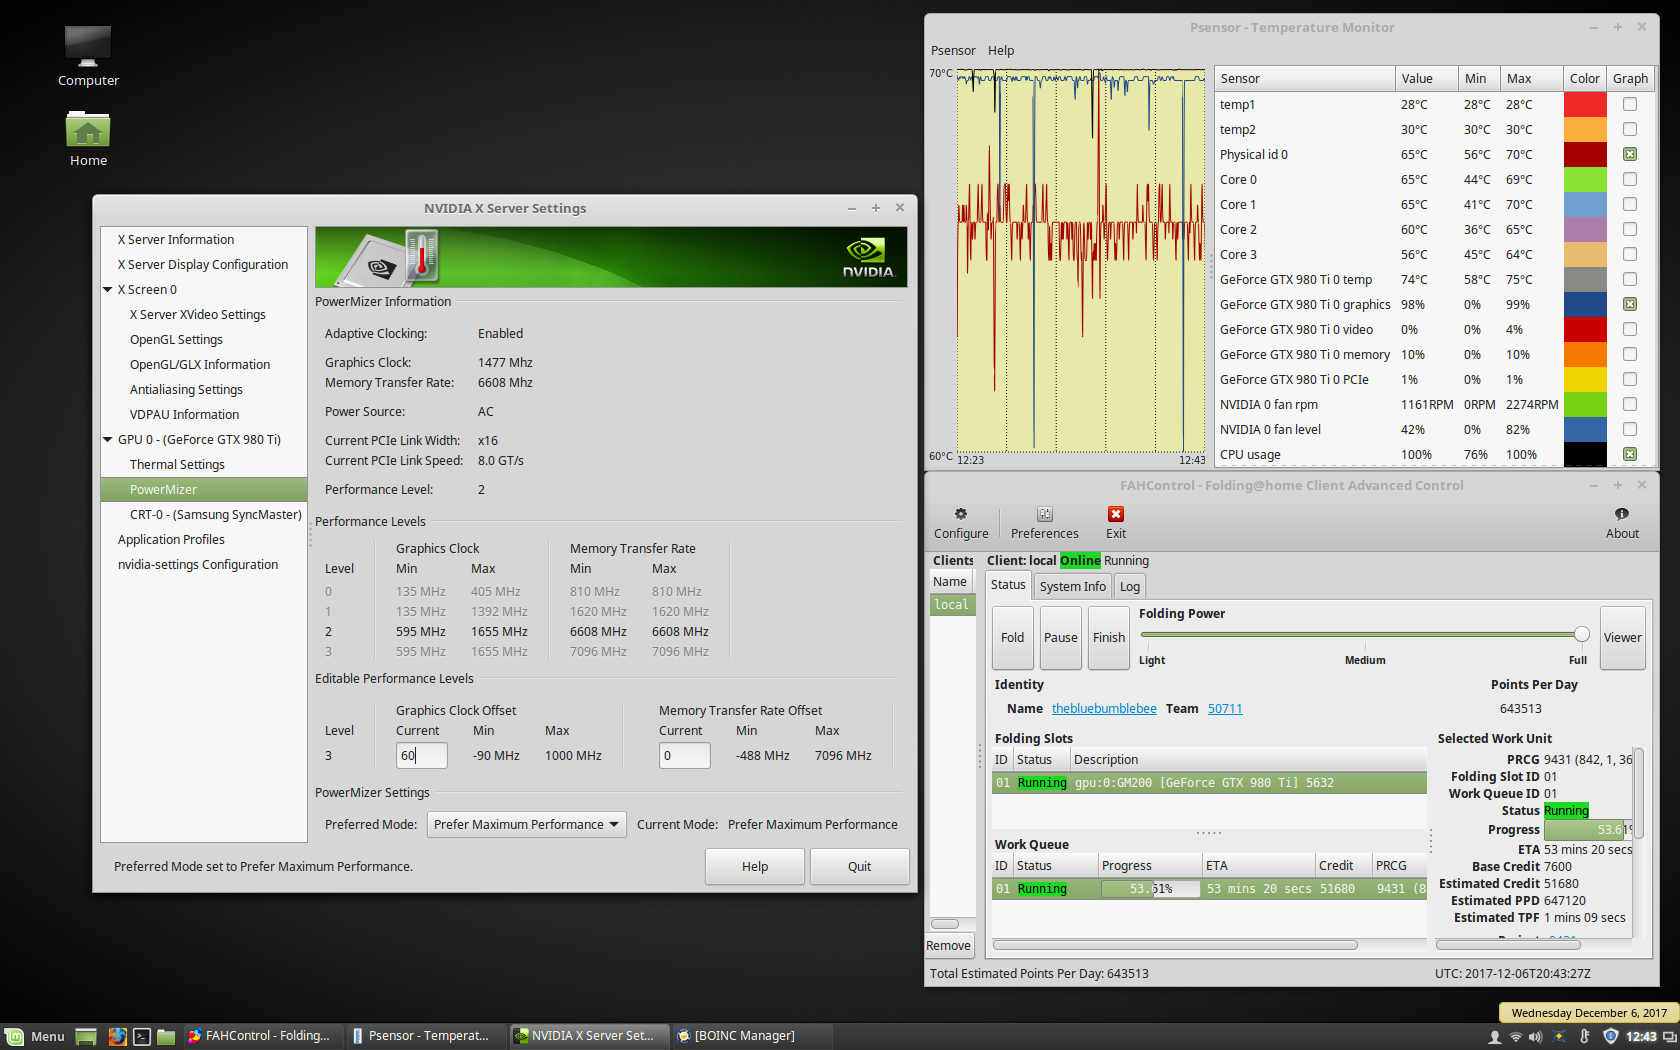The height and width of the screenshot is (1050, 1680).
Task: Pick color swatch for Core 0 sensor
Action: coord(1585,179)
